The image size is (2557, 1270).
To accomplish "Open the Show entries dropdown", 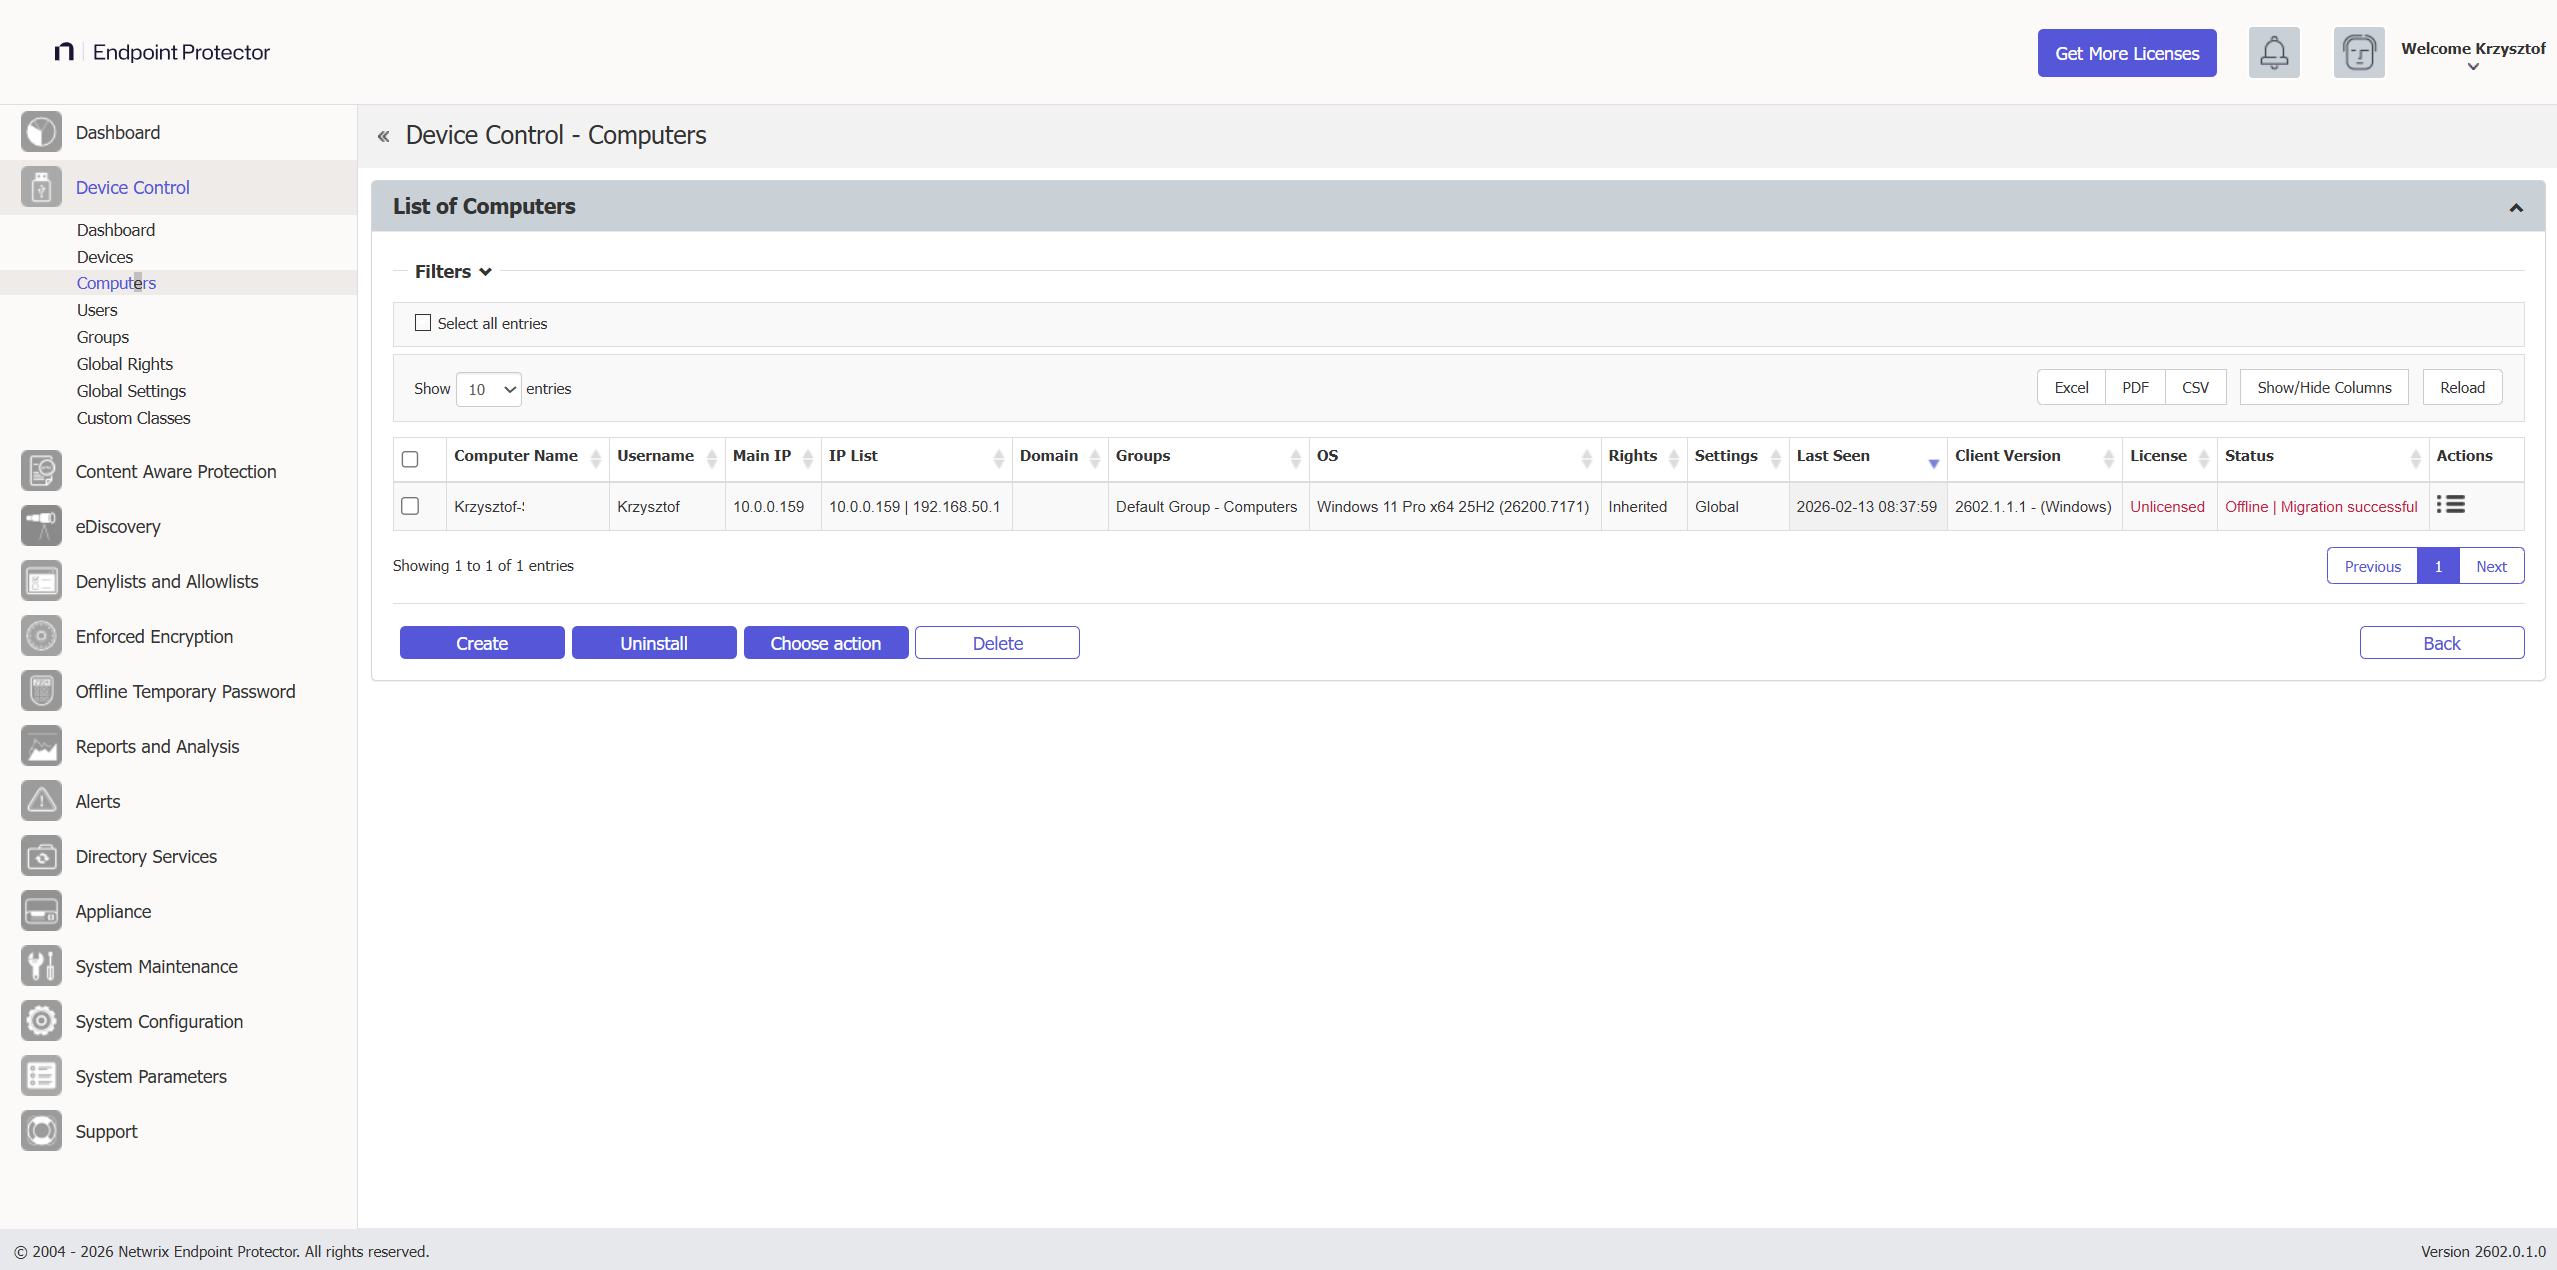I will tap(487, 388).
